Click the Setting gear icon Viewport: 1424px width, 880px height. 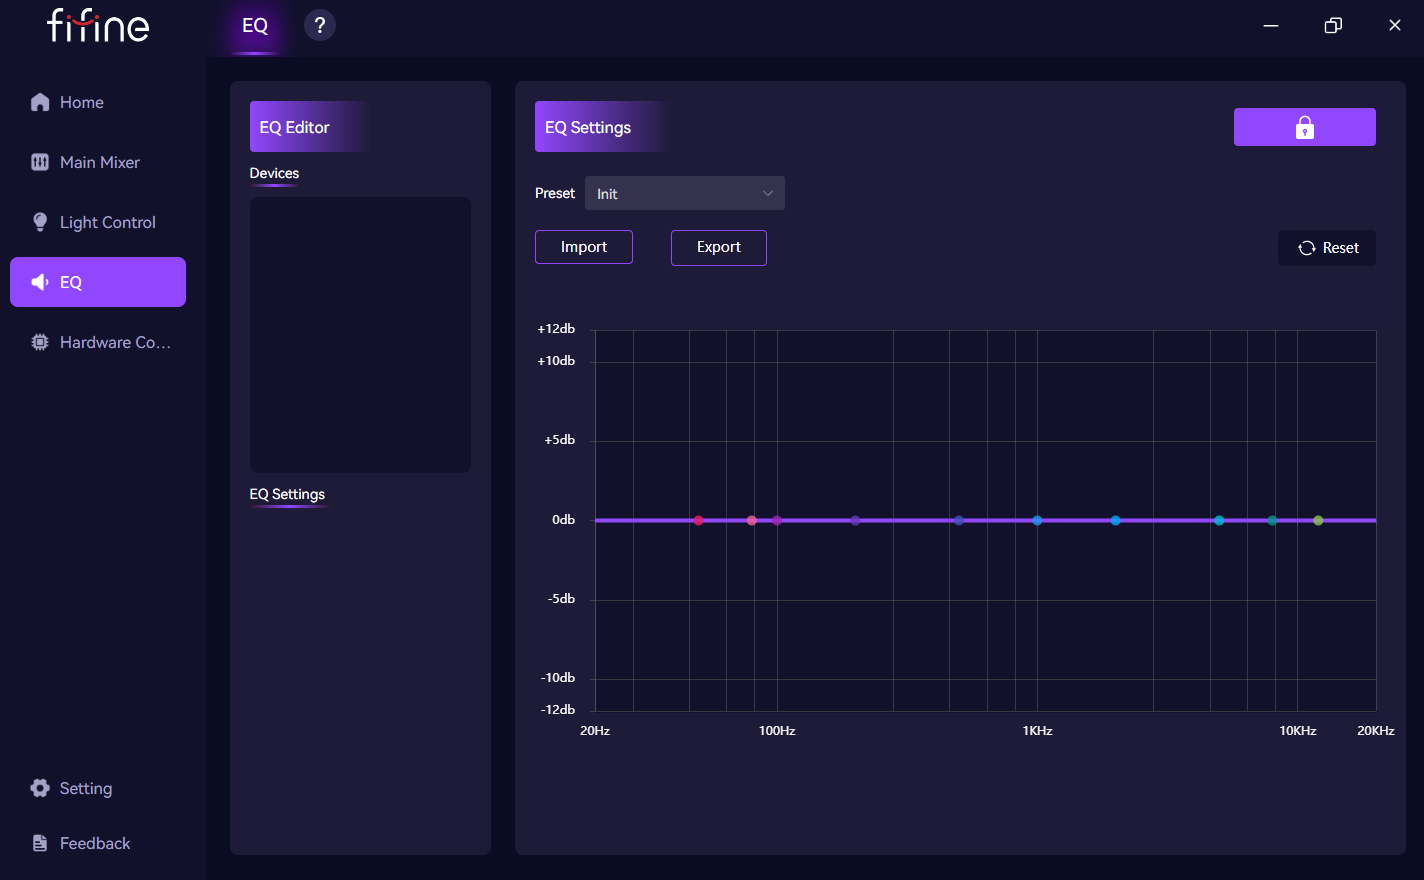click(x=40, y=788)
